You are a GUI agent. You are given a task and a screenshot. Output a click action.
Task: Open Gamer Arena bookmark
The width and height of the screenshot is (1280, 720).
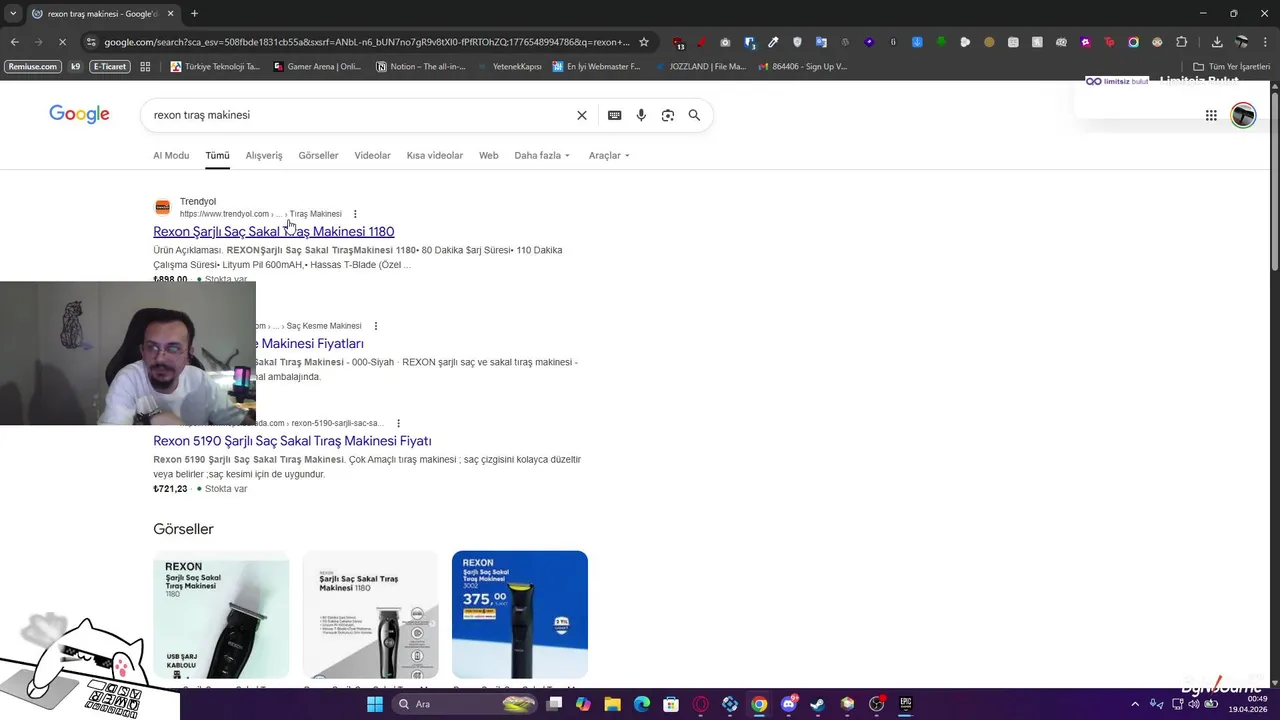pos(317,67)
